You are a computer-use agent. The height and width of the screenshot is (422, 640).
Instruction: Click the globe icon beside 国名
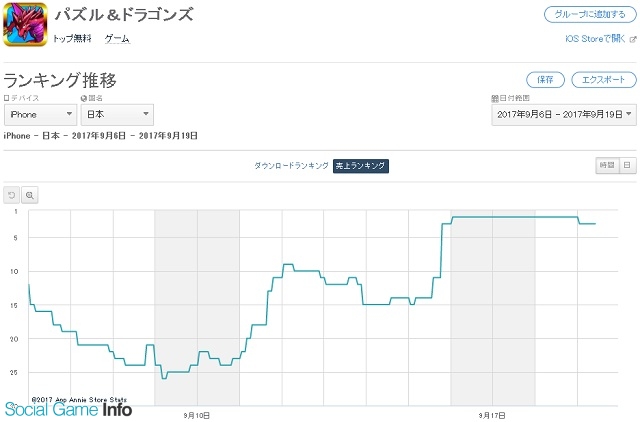83,98
